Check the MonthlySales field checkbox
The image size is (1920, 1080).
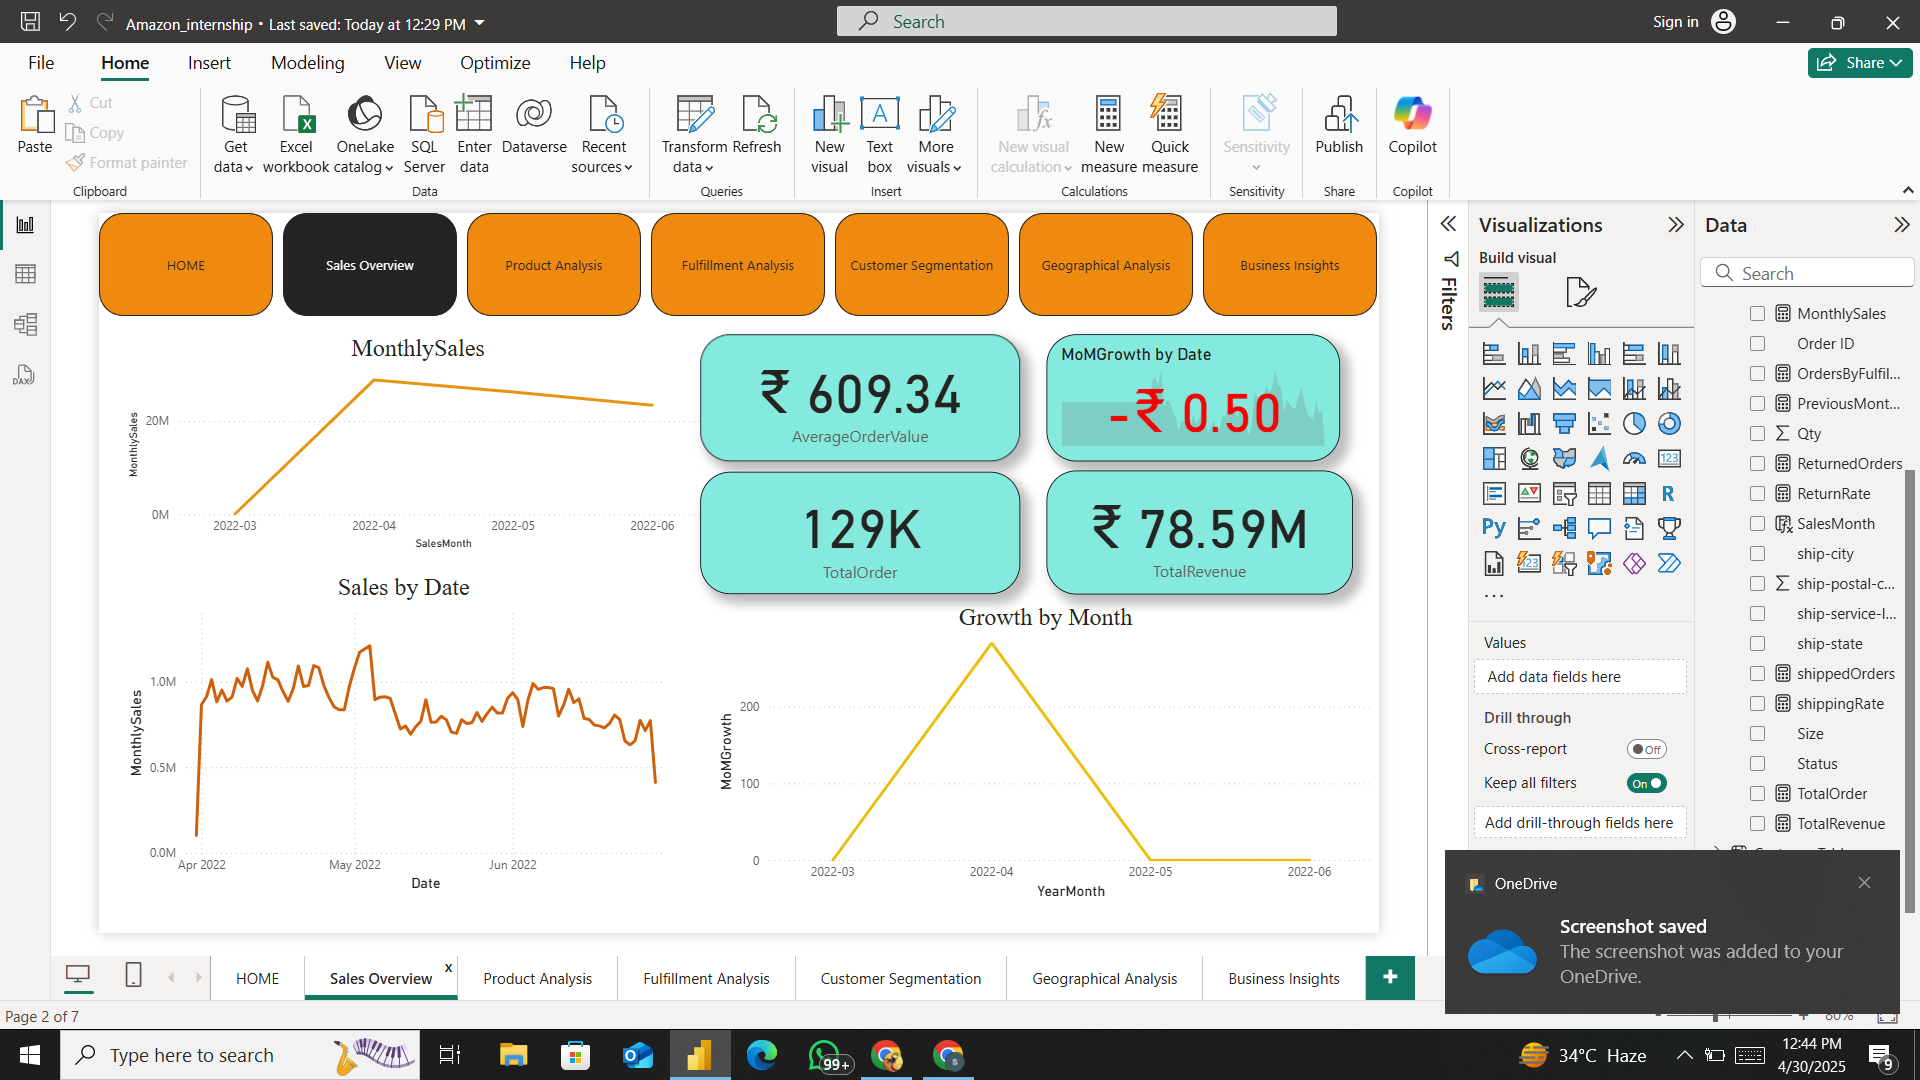point(1757,313)
